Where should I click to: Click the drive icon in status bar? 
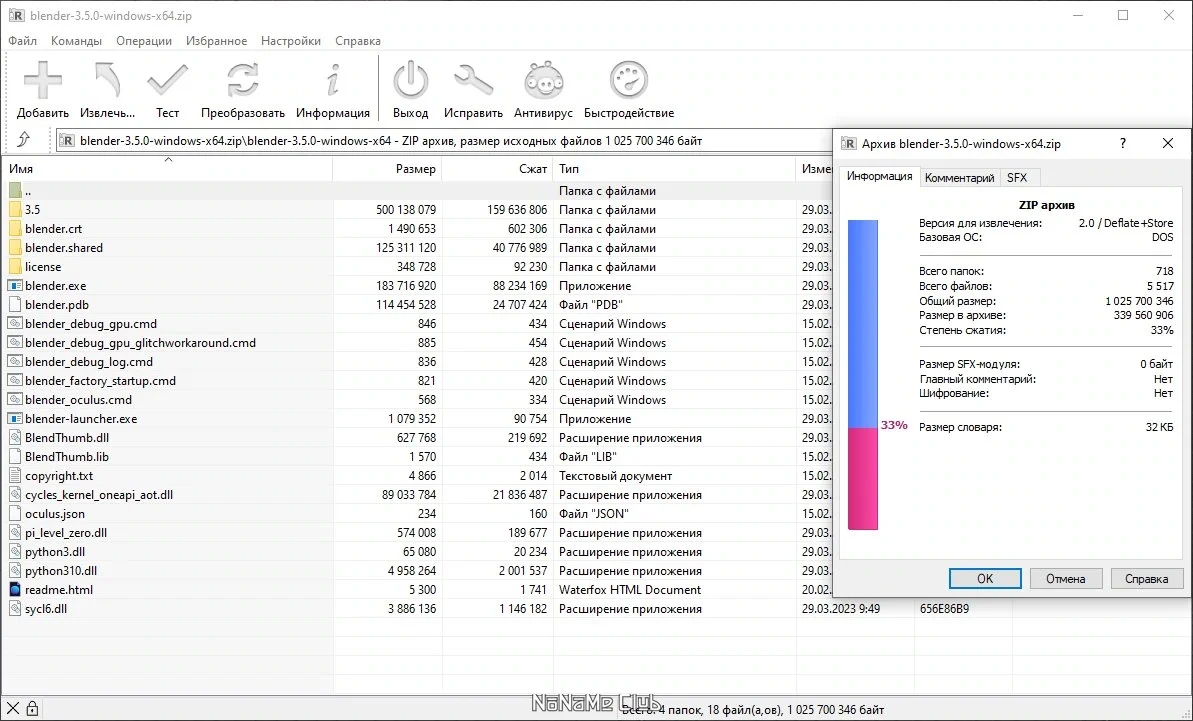(x=12, y=709)
